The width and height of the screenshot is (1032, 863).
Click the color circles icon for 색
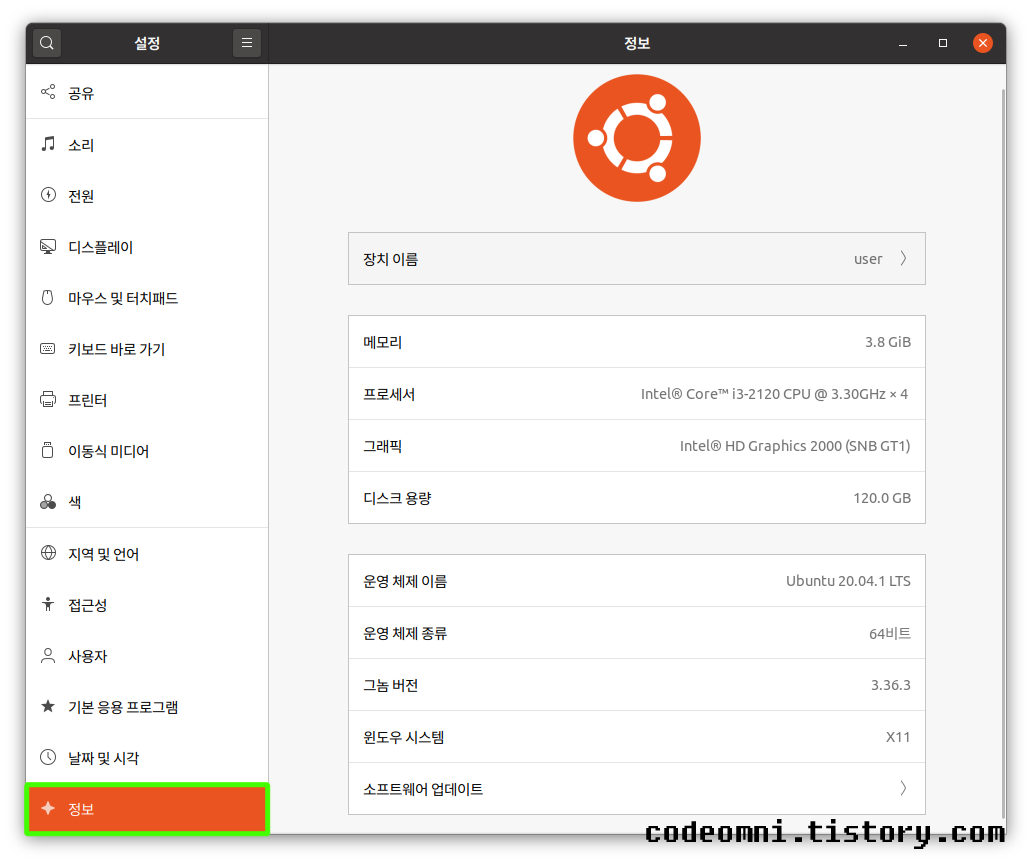pyautogui.click(x=48, y=502)
